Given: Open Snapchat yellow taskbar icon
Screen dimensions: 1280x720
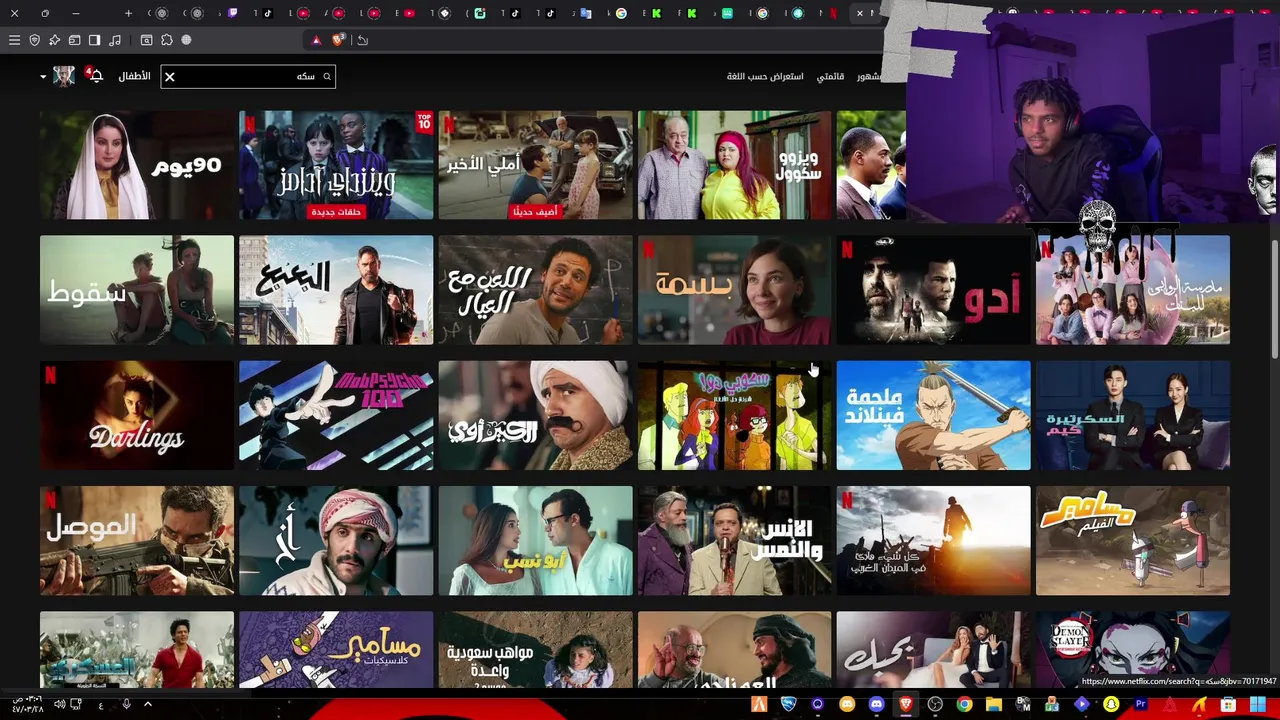Looking at the screenshot, I should tap(1110, 705).
